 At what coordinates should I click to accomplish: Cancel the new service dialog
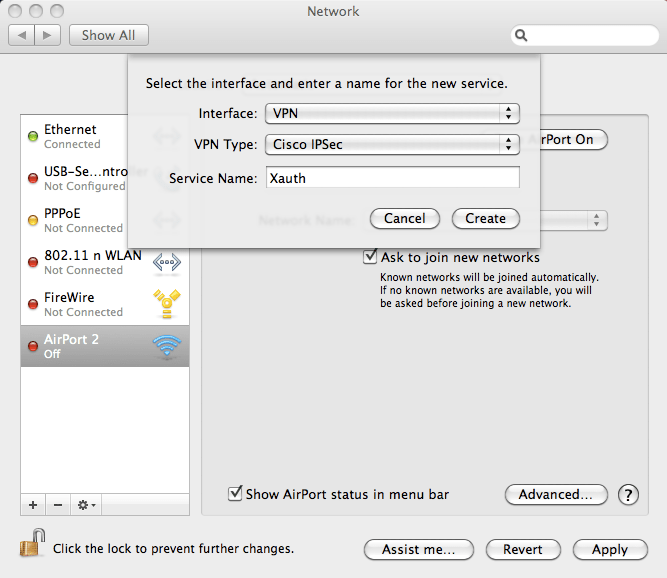click(x=405, y=219)
